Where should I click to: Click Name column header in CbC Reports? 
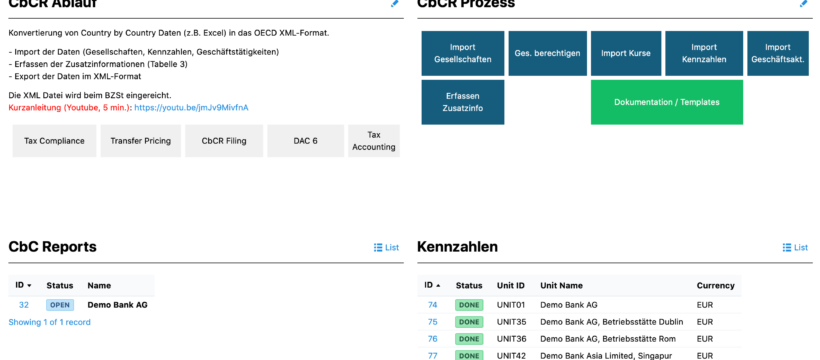pyautogui.click(x=99, y=286)
